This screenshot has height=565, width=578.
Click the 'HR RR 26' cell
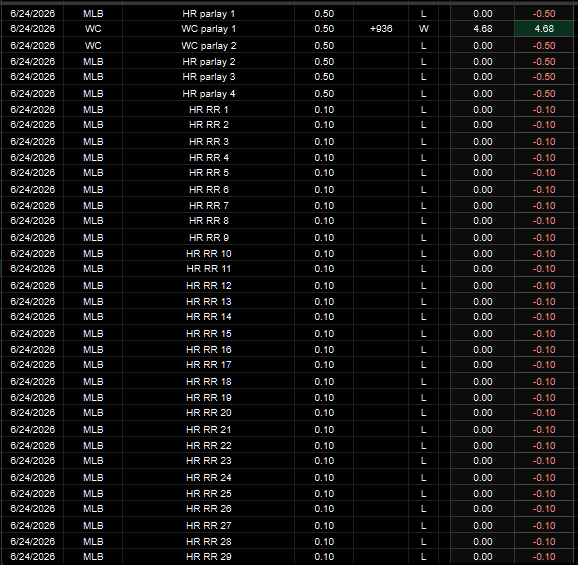click(209, 509)
